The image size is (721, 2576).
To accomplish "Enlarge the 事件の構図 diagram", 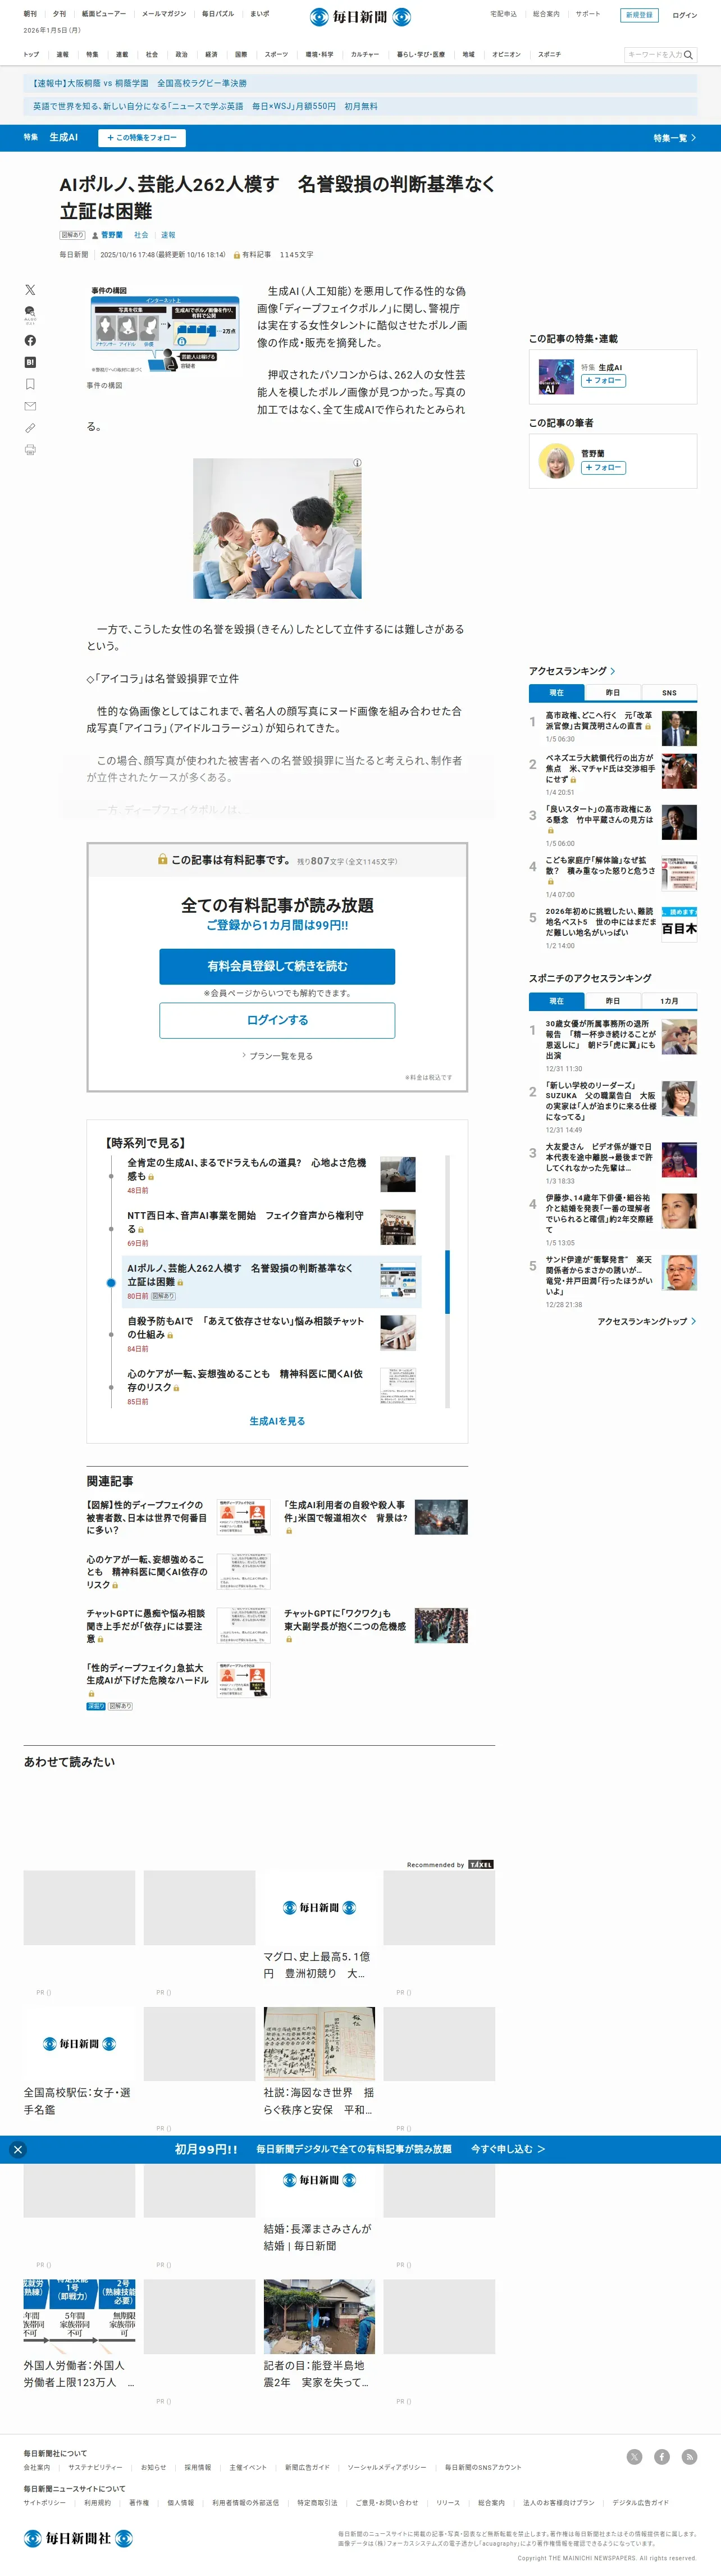I will tap(165, 330).
